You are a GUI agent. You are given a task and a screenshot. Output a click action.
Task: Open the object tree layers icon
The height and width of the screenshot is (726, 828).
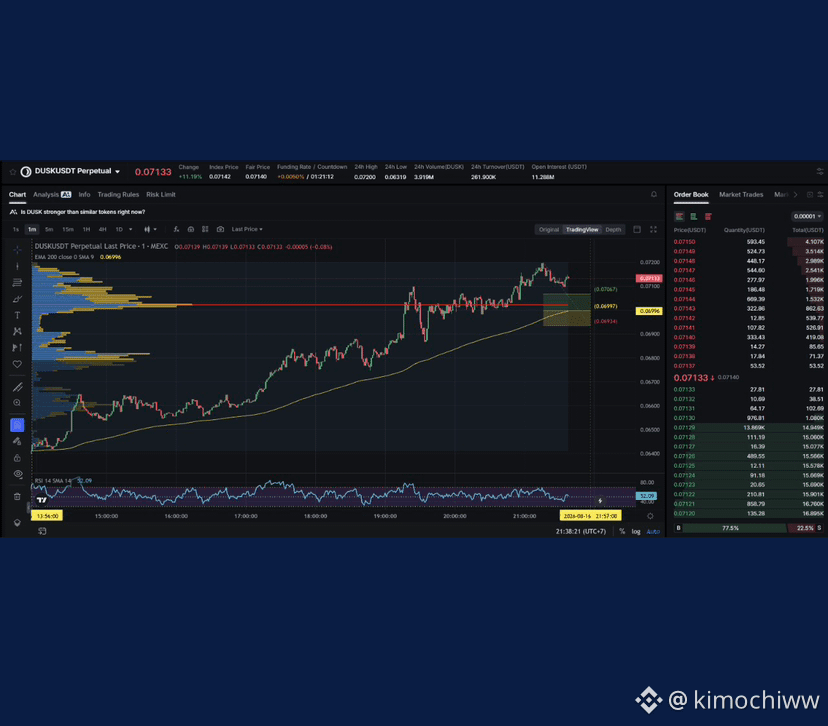pos(17,523)
